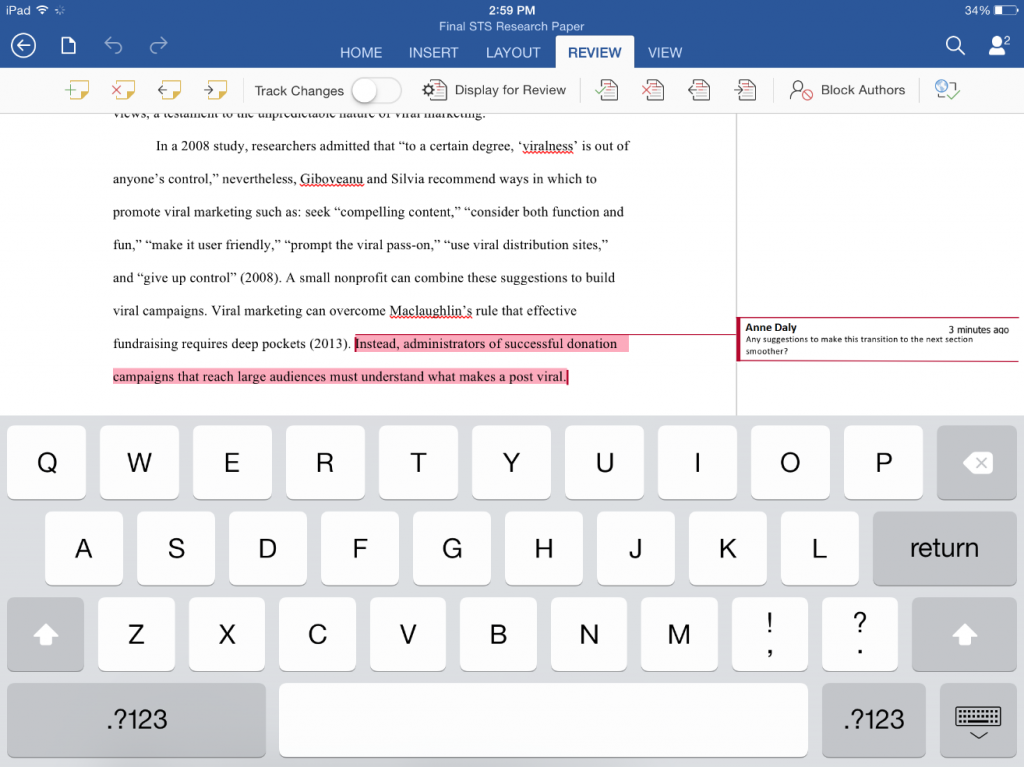
Task: Create a new document
Action: click(x=66, y=45)
